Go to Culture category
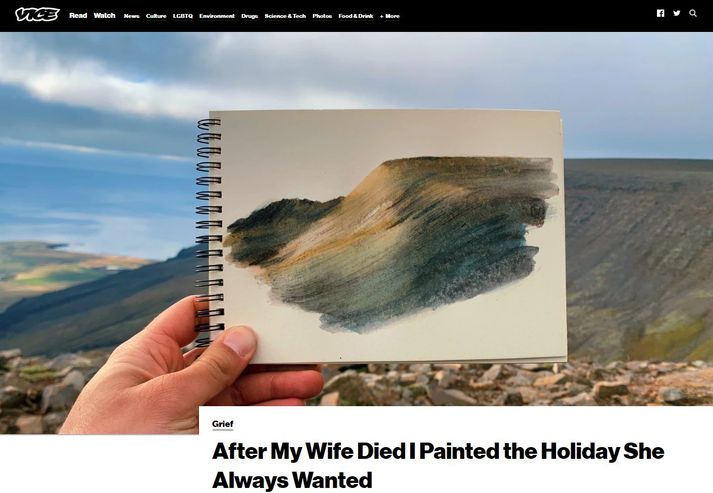 (x=156, y=16)
